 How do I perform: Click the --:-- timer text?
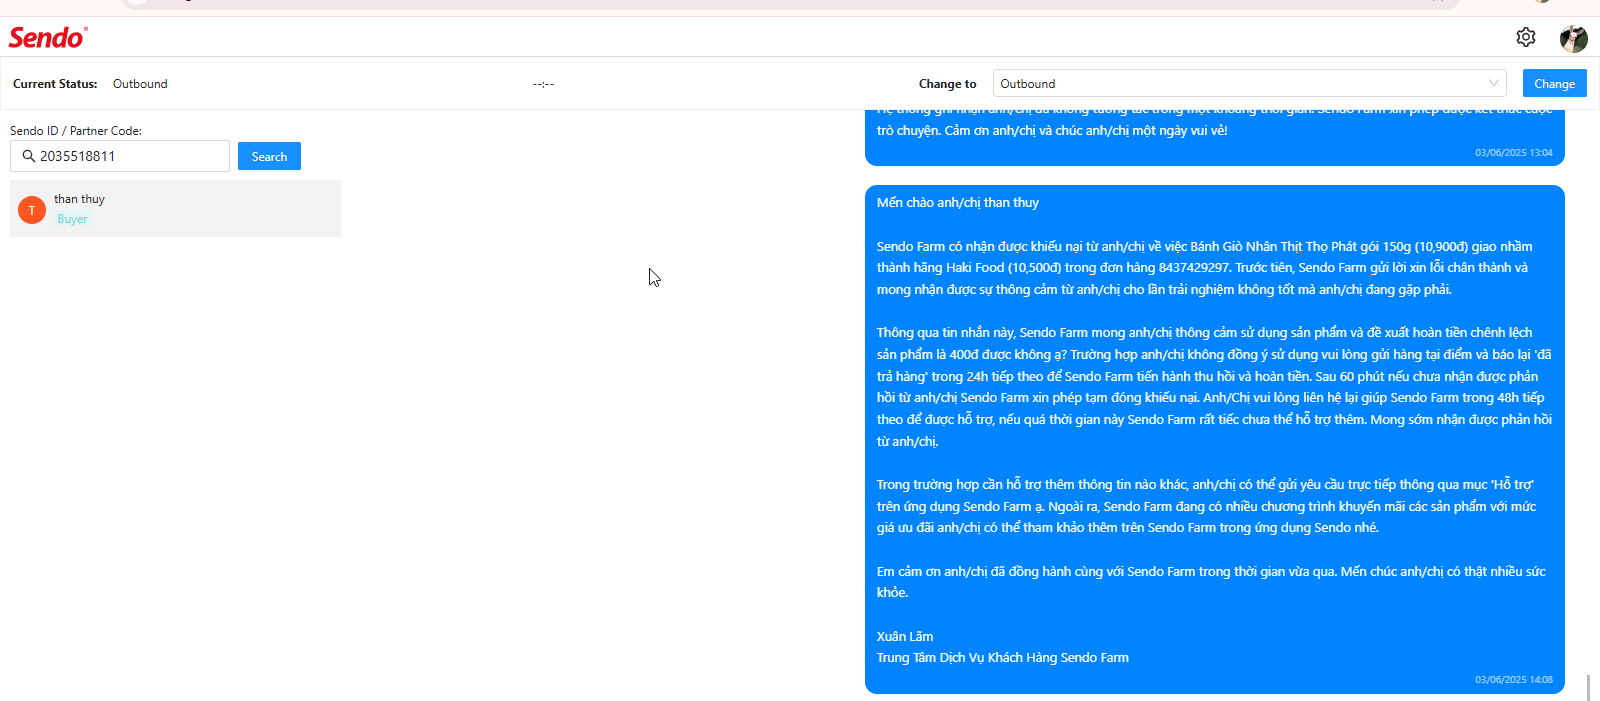(x=543, y=84)
